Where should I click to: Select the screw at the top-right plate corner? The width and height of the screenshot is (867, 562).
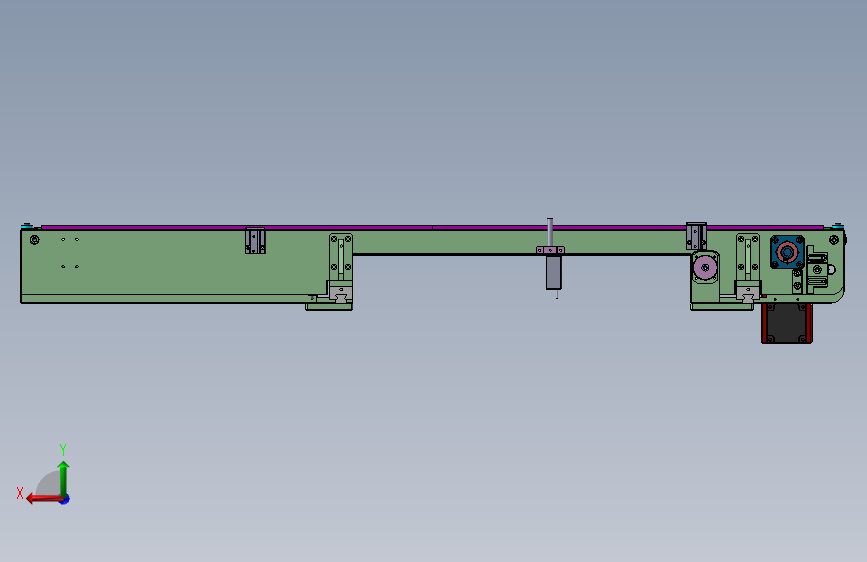834,240
